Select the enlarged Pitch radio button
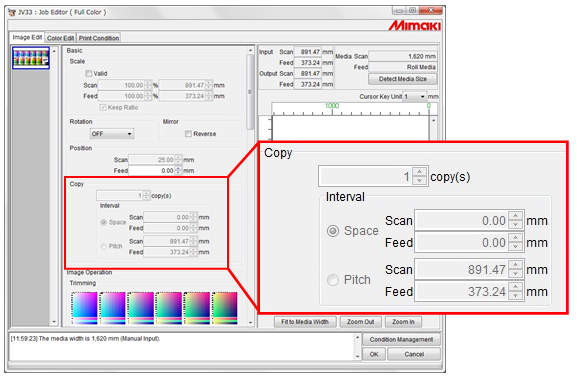 click(x=333, y=280)
